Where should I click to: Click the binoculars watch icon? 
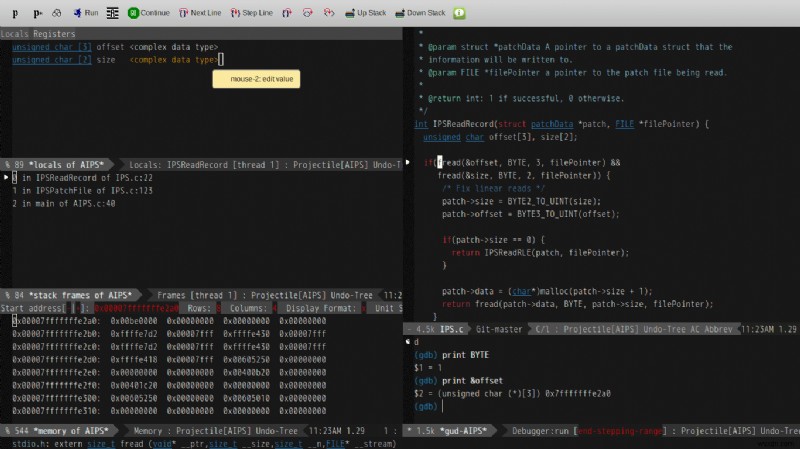pyautogui.click(x=57, y=13)
